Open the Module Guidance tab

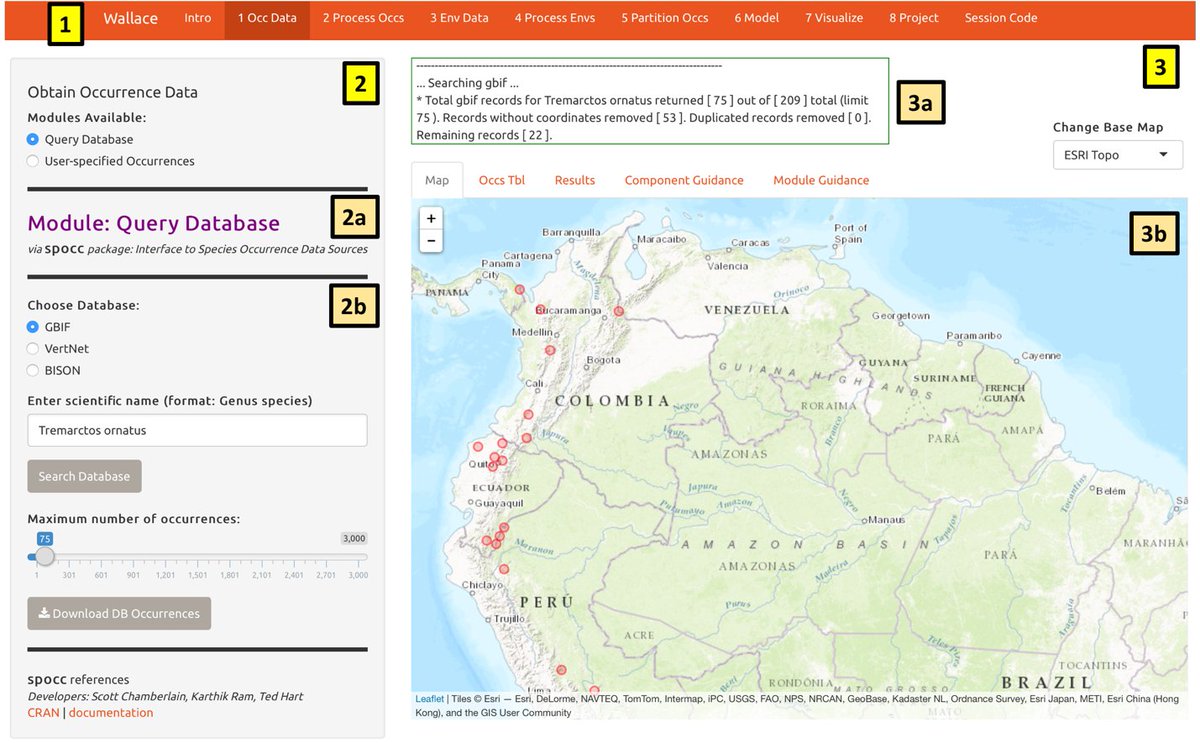pyautogui.click(x=820, y=180)
